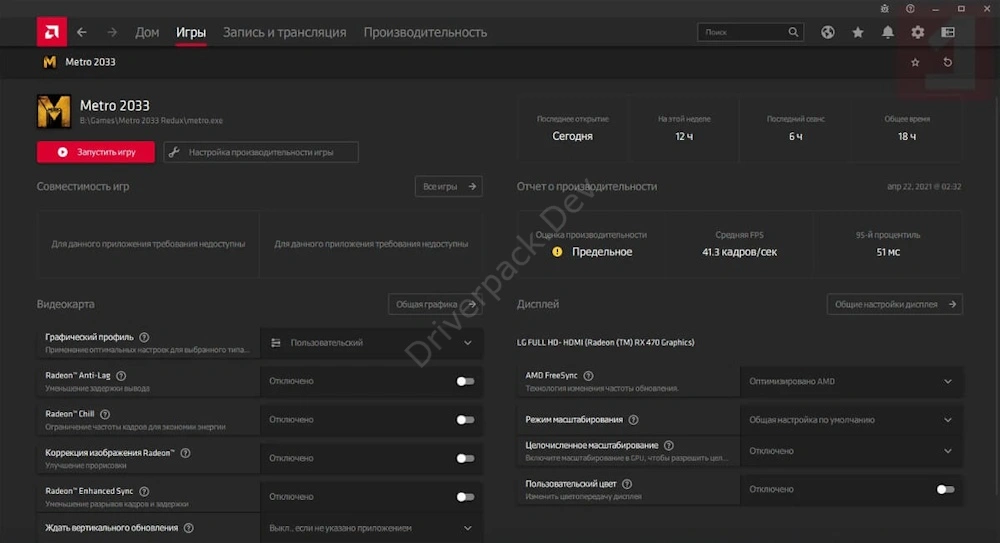Enable Radeon Chill toggle
1000x543 pixels.
(x=465, y=420)
